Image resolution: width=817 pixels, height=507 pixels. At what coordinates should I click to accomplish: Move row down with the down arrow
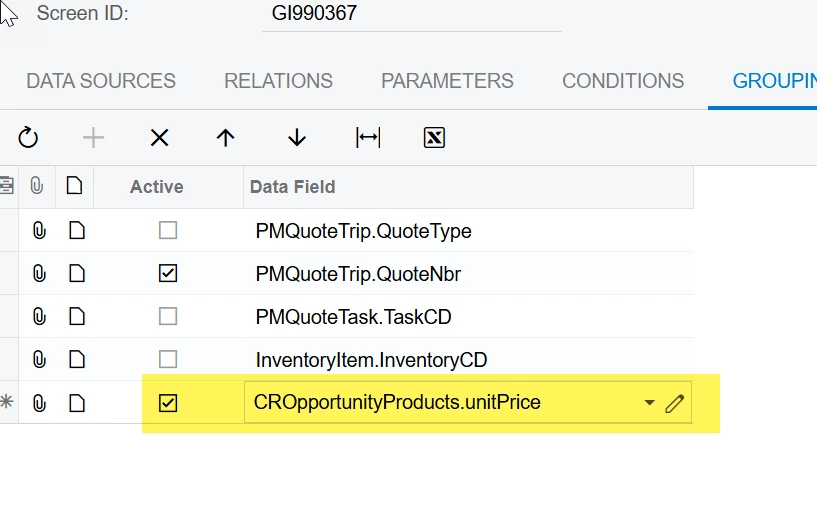click(296, 138)
